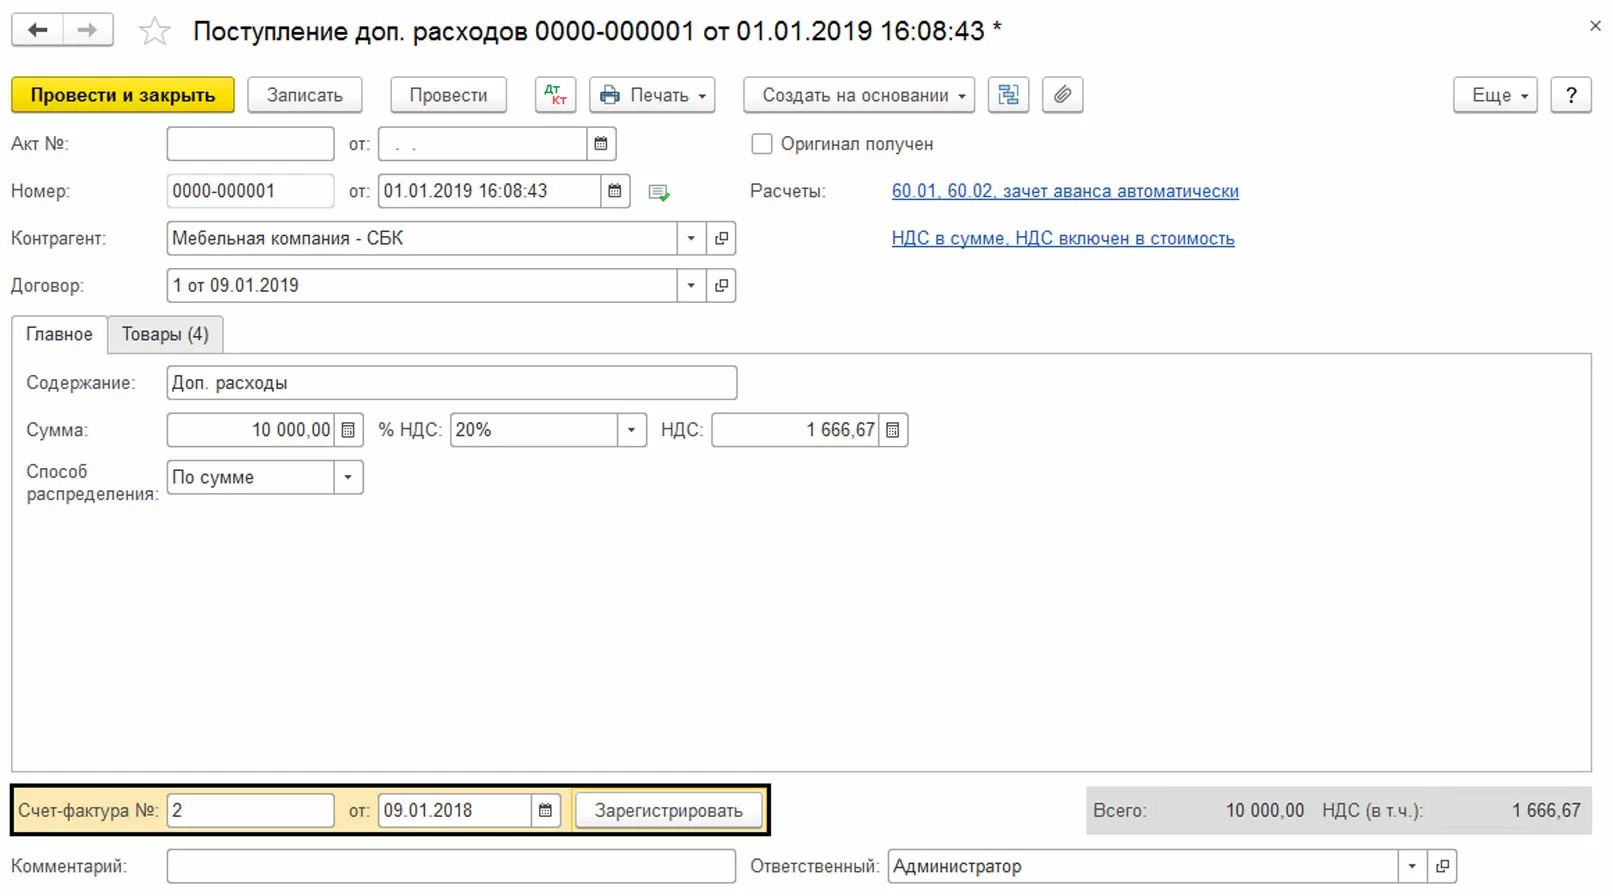Screen dimensions: 1613x896
Task: Click the green posted-status icon near date
Action: [658, 192]
